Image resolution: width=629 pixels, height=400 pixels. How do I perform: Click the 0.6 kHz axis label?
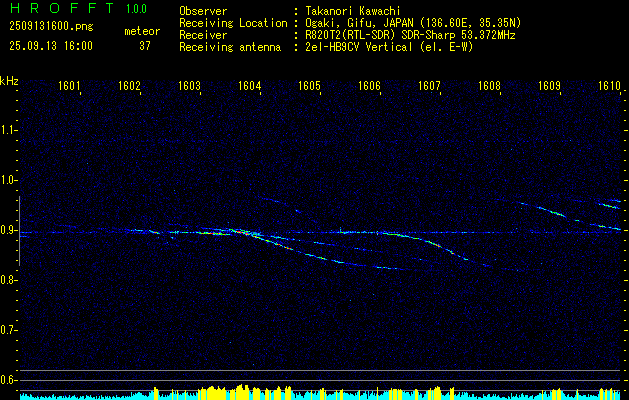pos(8,380)
